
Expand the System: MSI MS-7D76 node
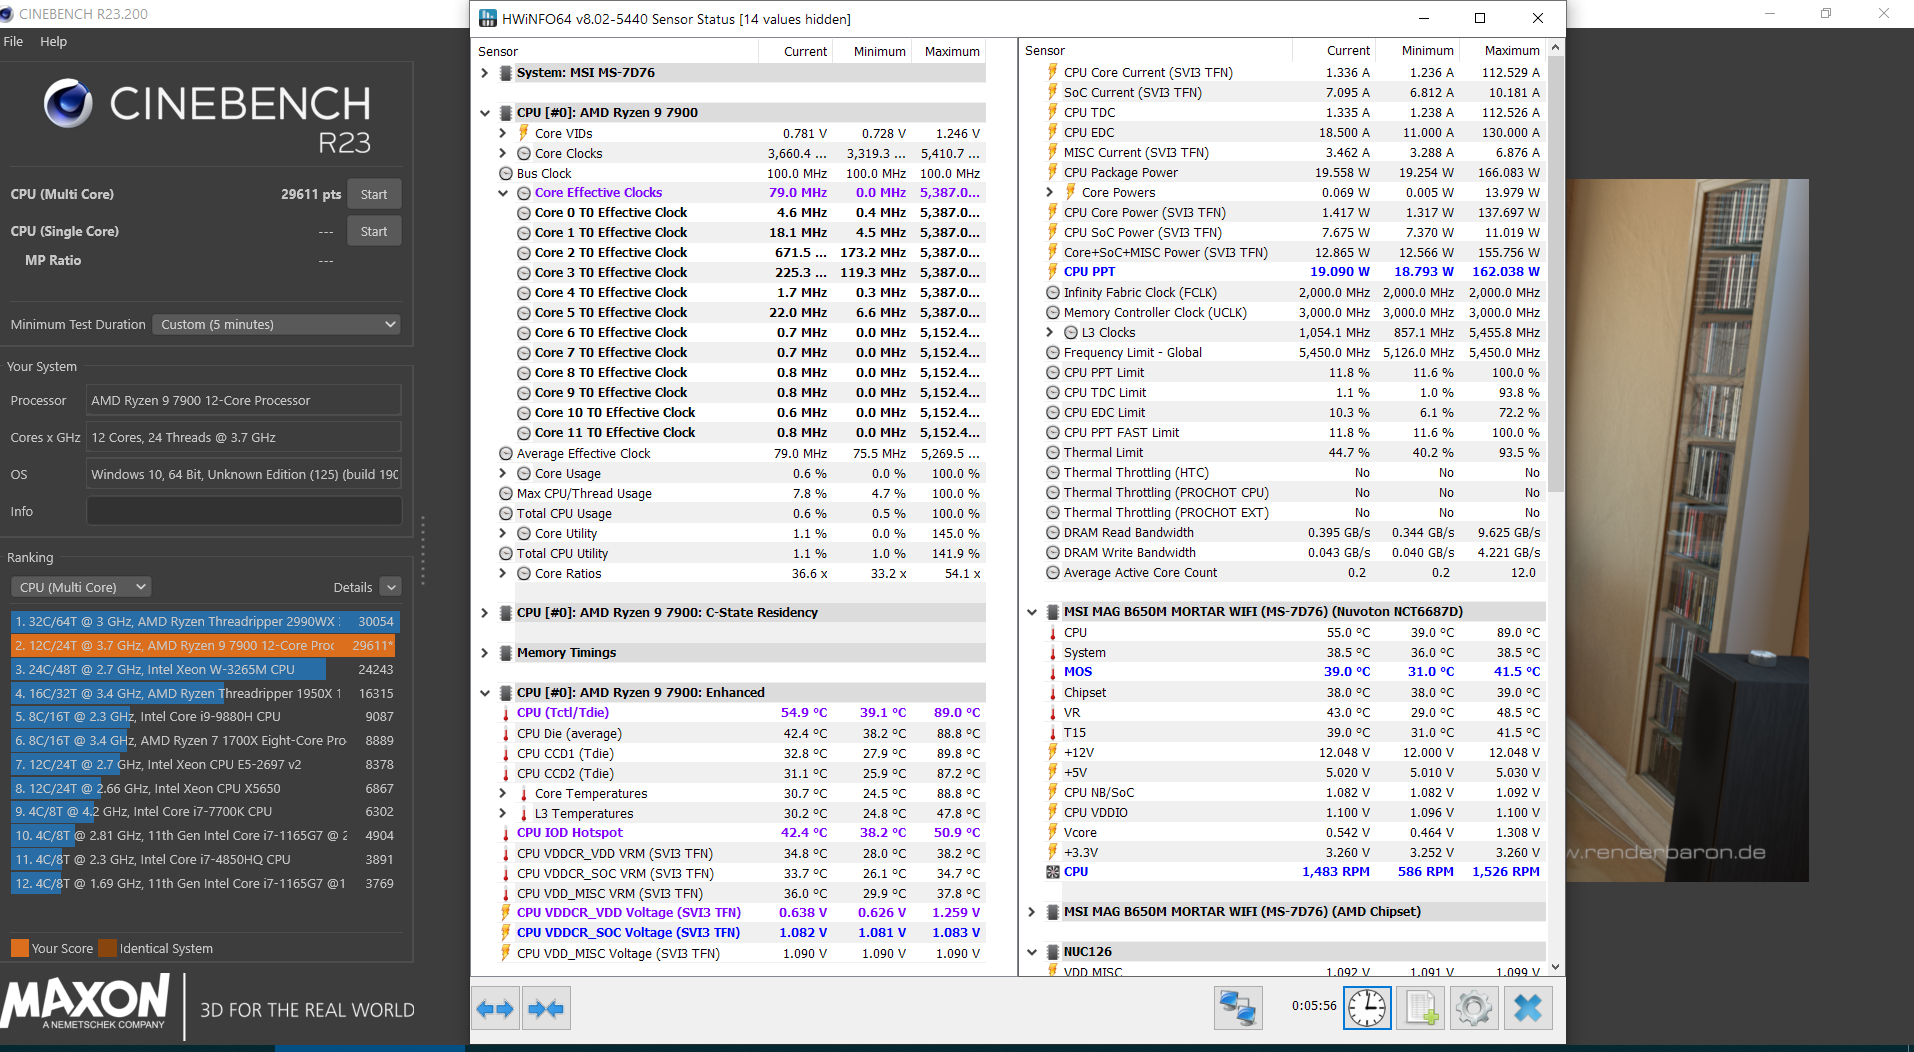point(485,73)
